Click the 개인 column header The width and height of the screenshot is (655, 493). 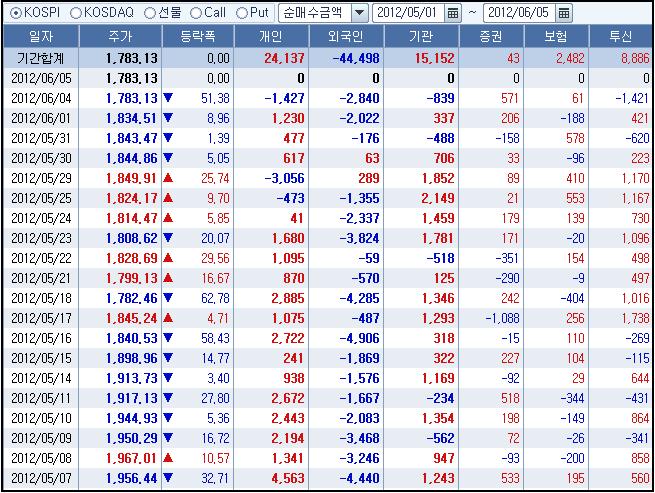(272, 36)
